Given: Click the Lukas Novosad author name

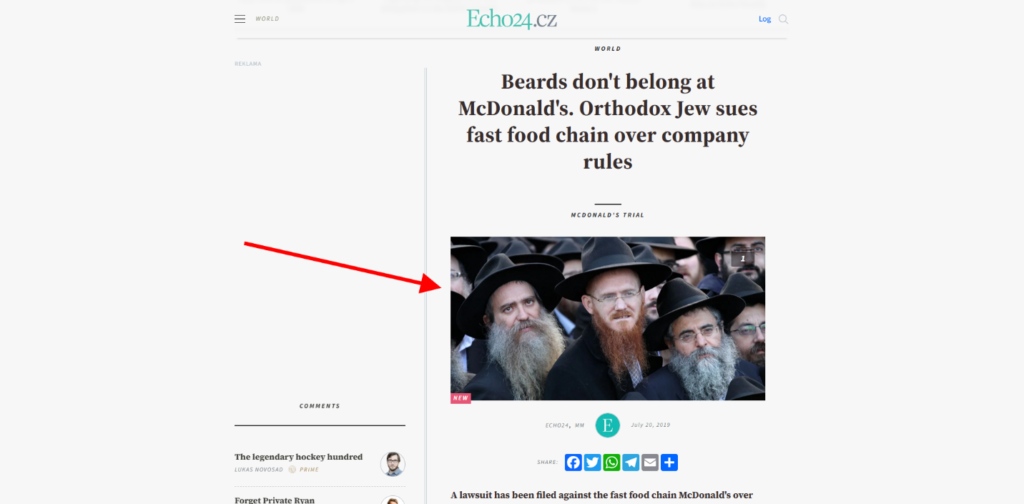Looking at the screenshot, I should (259, 469).
